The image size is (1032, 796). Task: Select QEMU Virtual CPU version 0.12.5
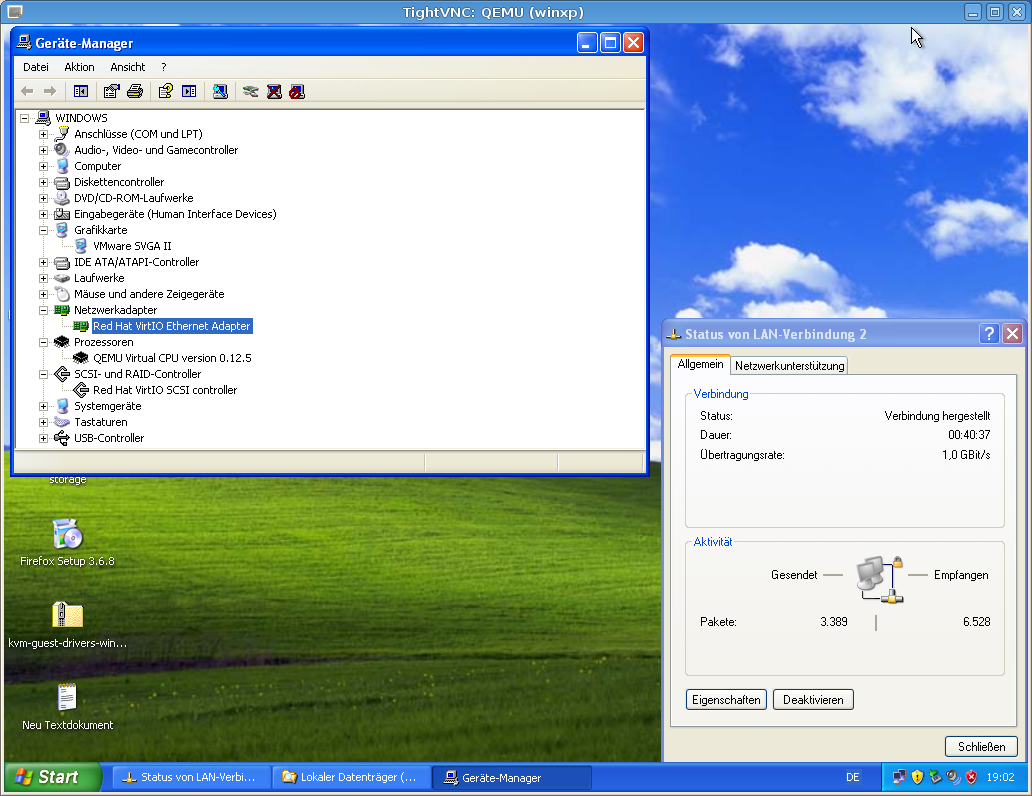point(172,358)
